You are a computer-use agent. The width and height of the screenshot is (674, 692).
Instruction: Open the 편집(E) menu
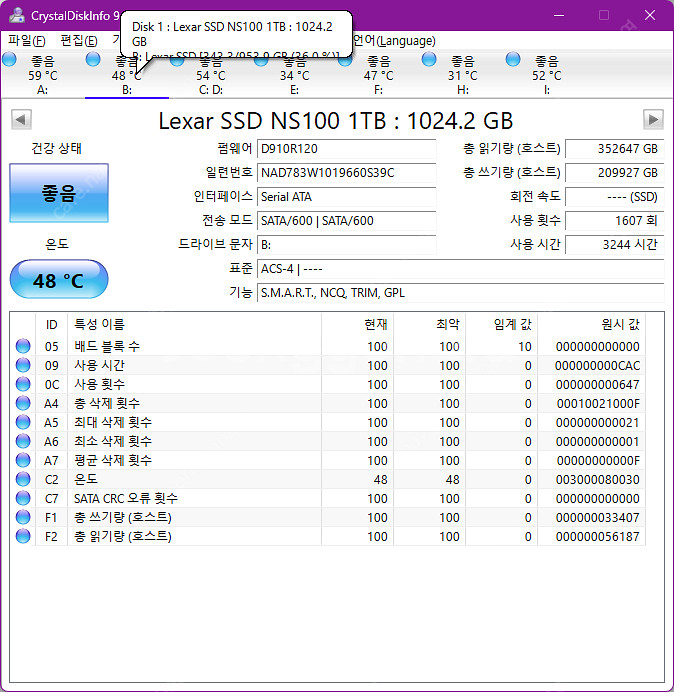pos(79,41)
